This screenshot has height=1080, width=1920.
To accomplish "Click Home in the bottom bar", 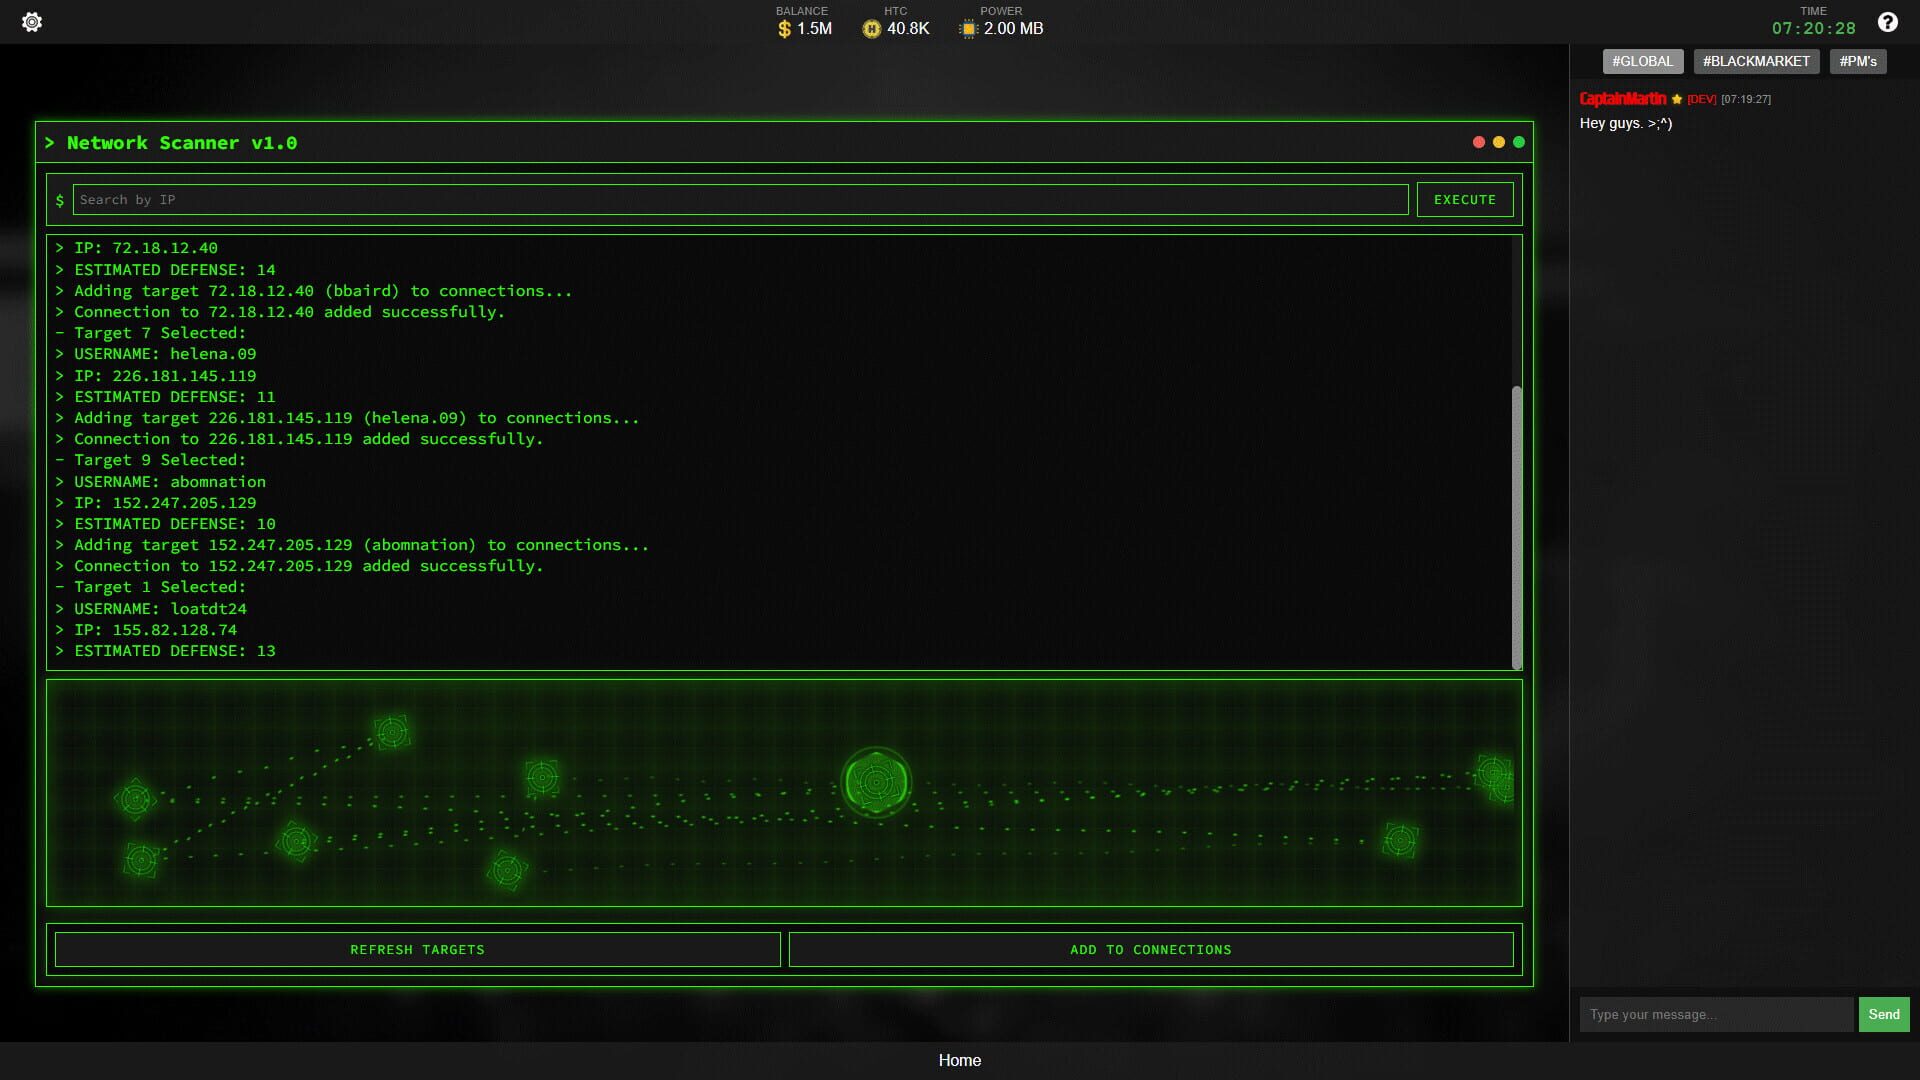I will 959,1060.
